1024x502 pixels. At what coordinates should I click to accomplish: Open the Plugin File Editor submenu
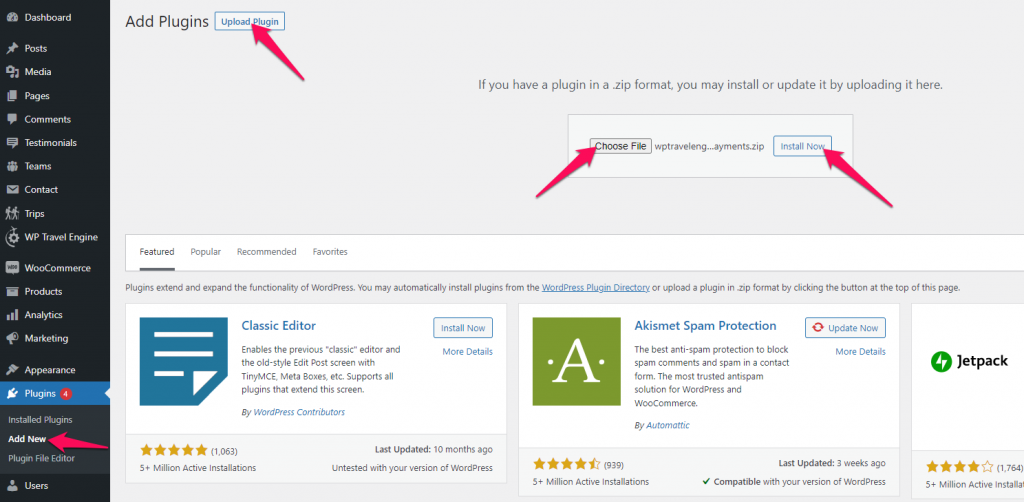click(41, 458)
